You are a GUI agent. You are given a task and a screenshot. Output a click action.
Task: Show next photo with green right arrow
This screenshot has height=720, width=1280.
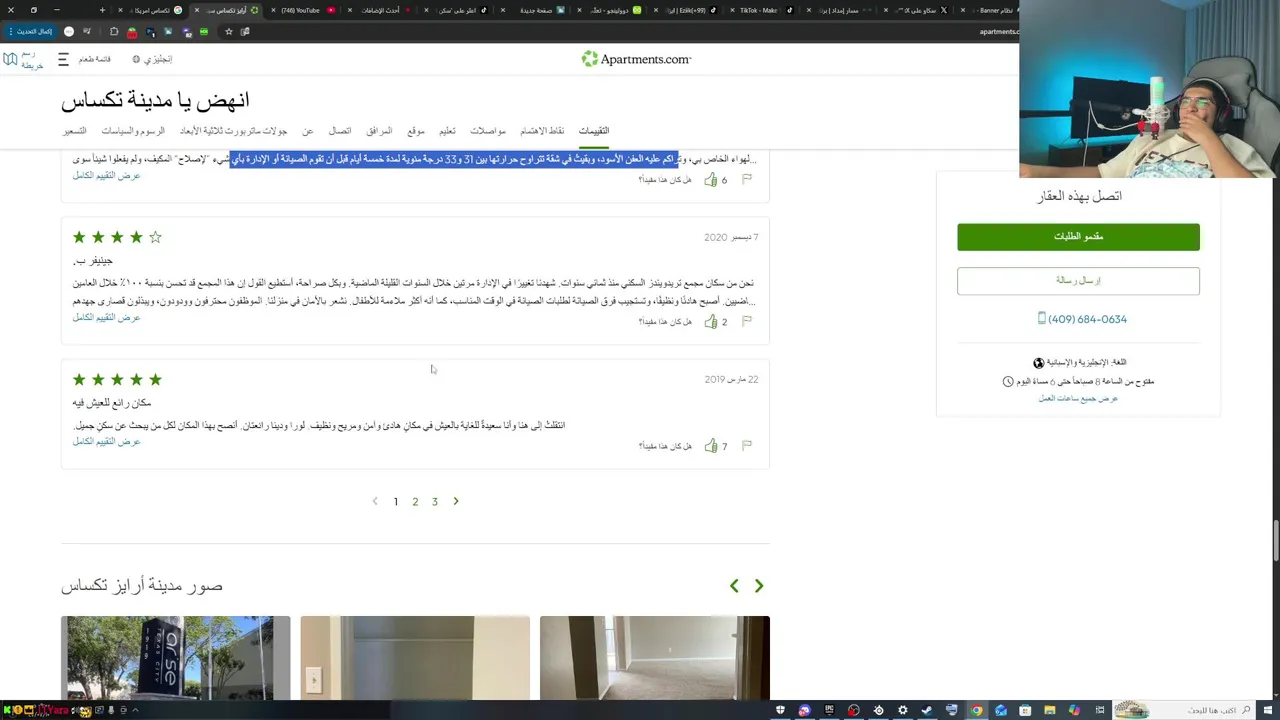click(x=759, y=586)
